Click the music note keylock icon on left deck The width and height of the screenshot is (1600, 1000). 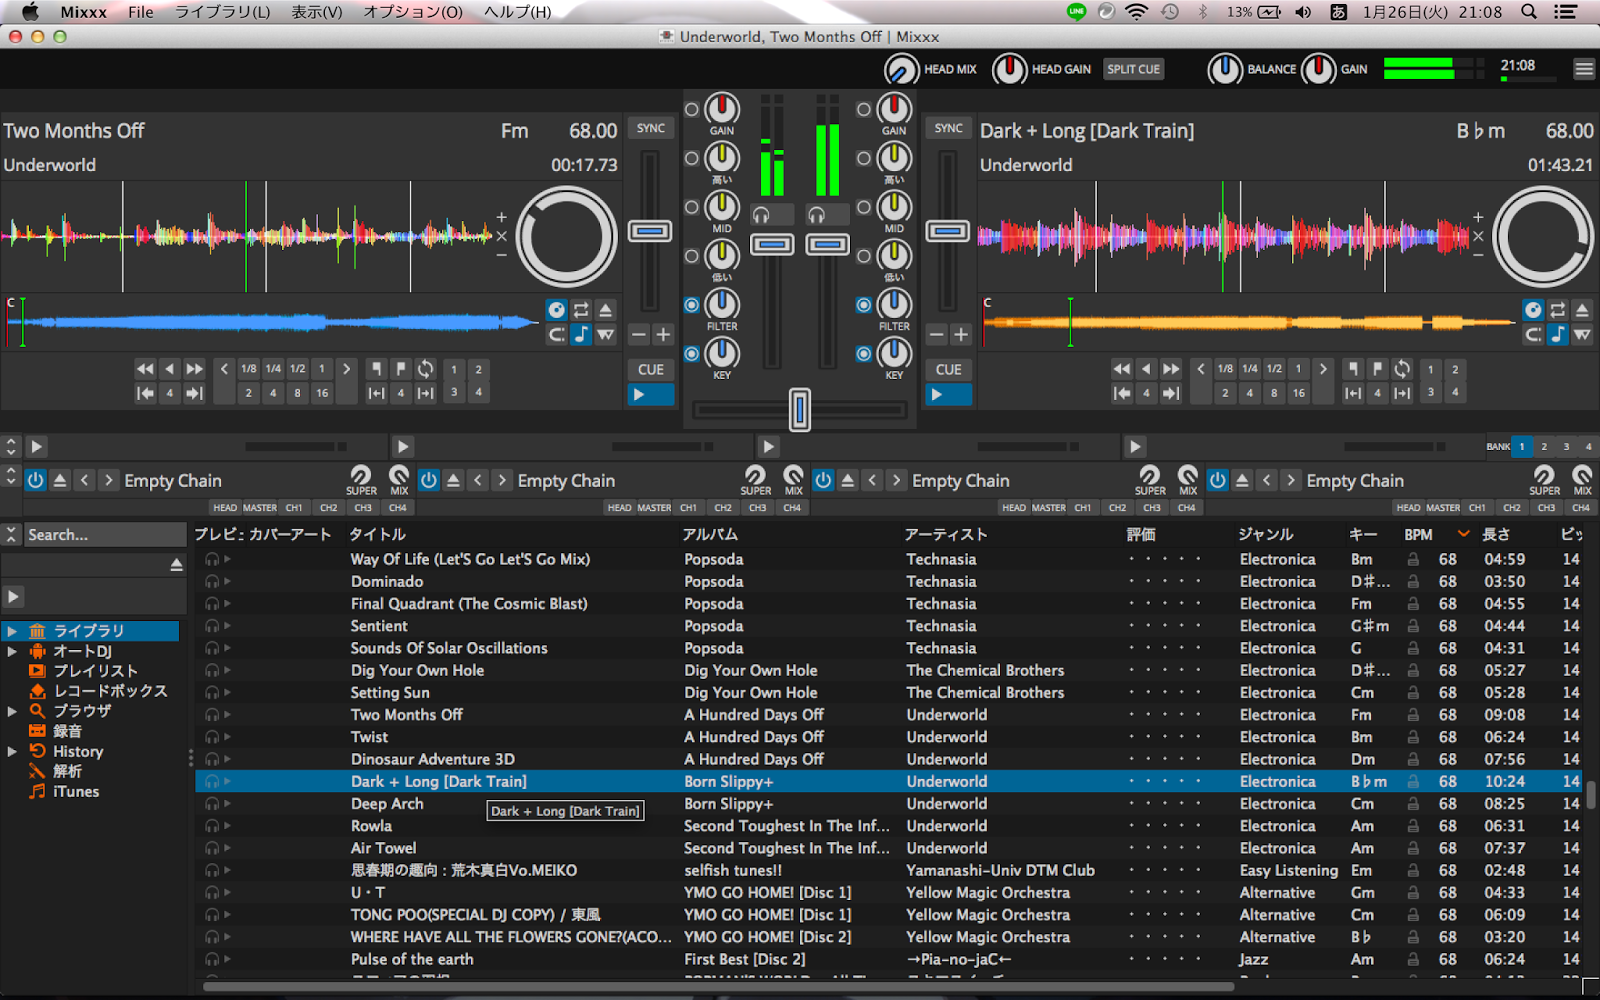pos(581,335)
